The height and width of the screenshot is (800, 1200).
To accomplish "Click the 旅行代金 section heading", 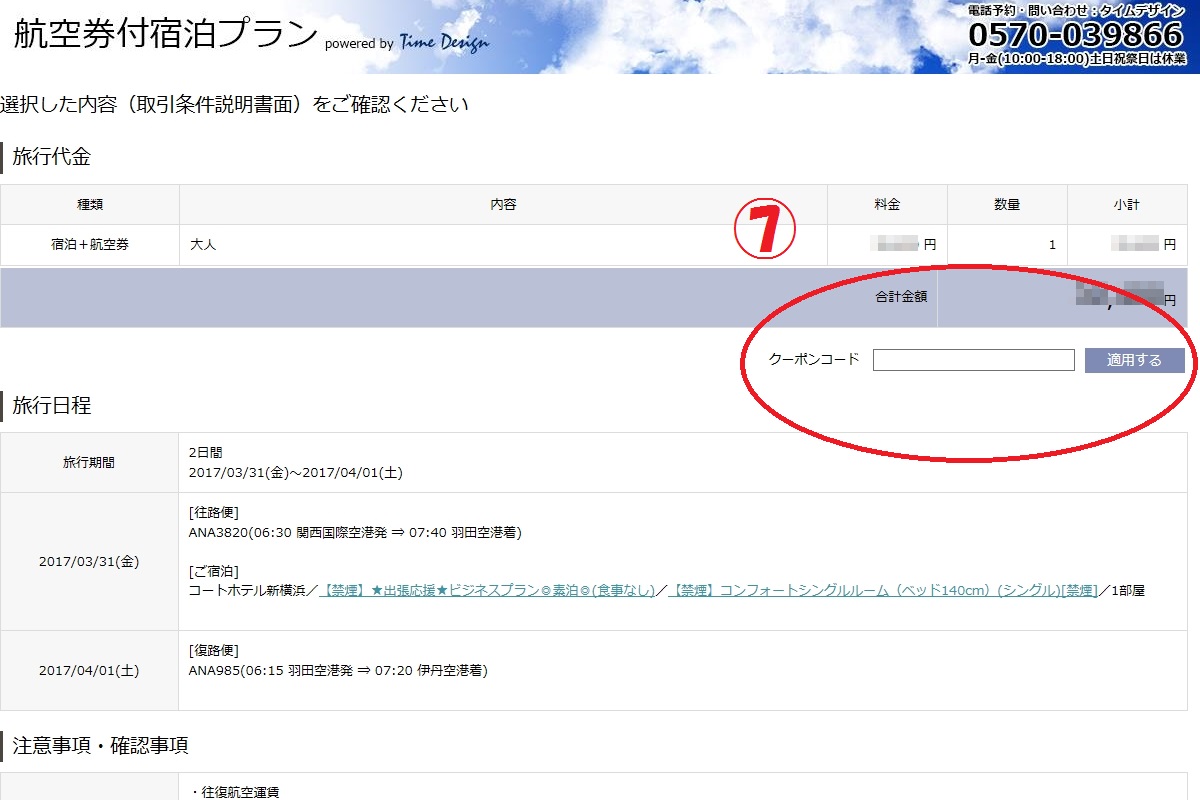I will coord(51,157).
